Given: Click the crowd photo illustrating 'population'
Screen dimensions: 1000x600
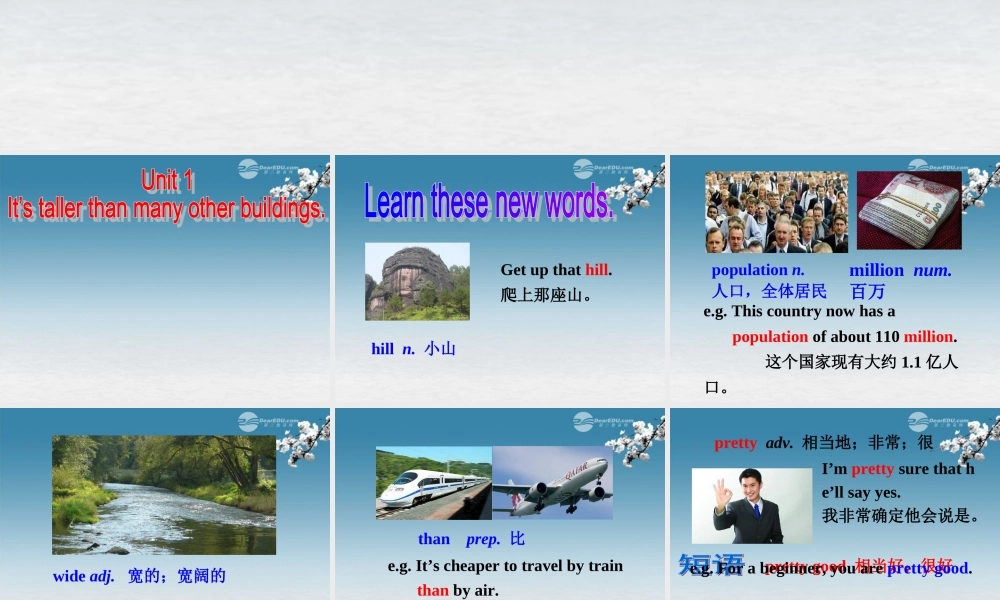Looking at the screenshot, I should point(775,211).
